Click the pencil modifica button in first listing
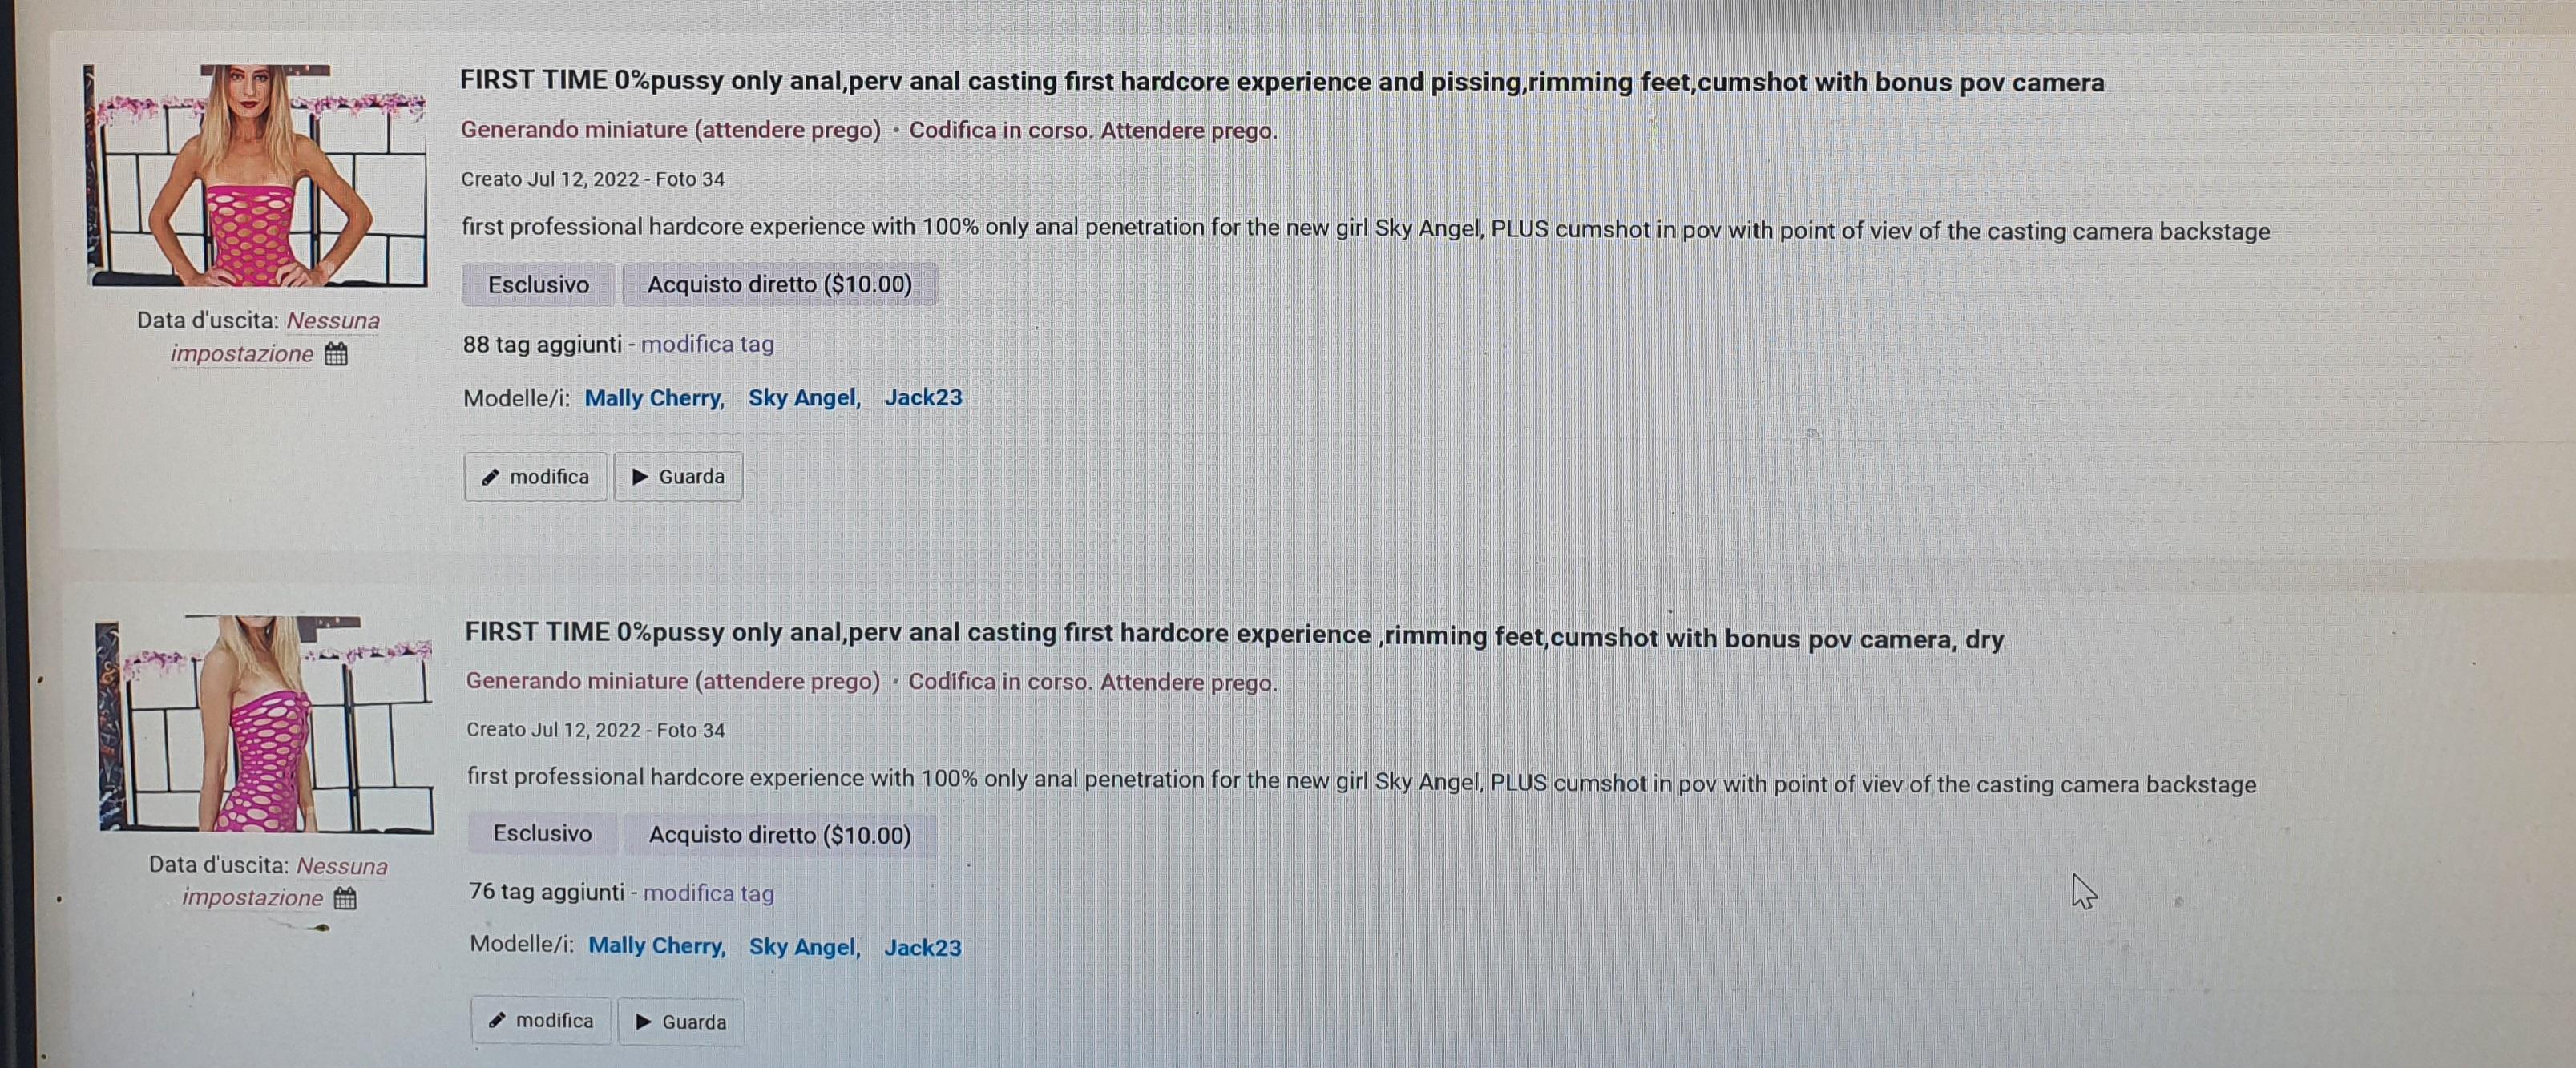The width and height of the screenshot is (2576, 1068). 535,476
